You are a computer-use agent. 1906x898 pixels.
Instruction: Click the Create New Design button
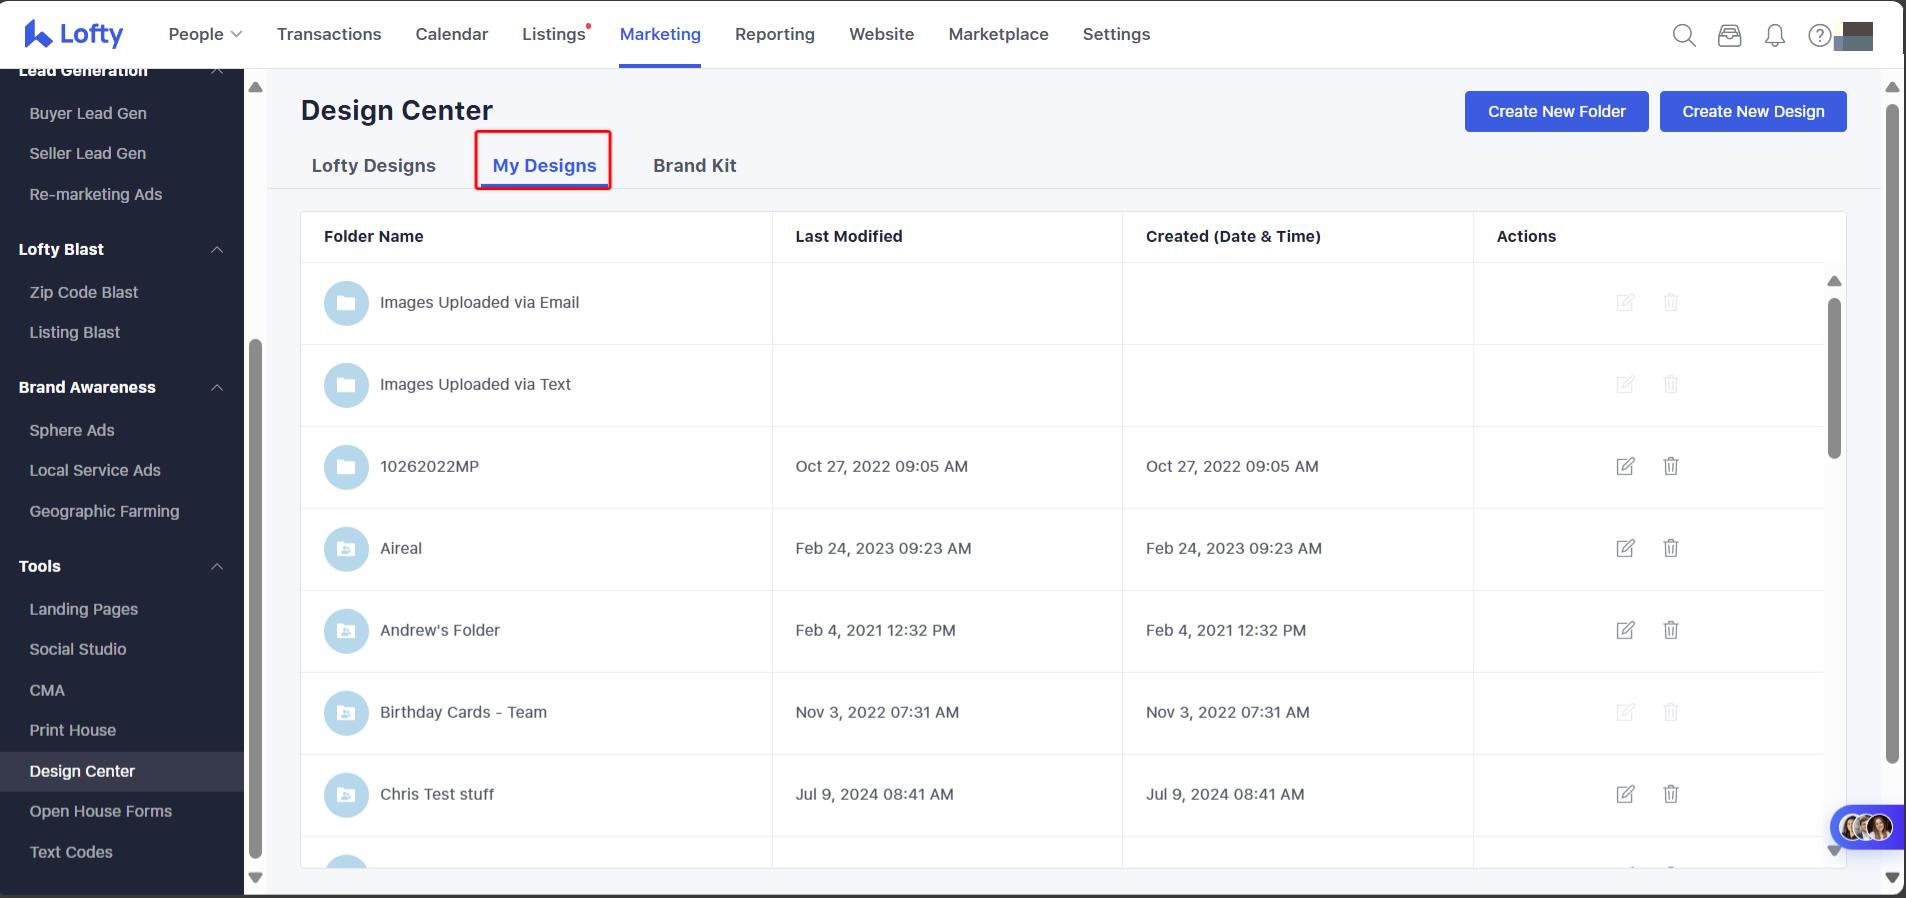point(1752,112)
